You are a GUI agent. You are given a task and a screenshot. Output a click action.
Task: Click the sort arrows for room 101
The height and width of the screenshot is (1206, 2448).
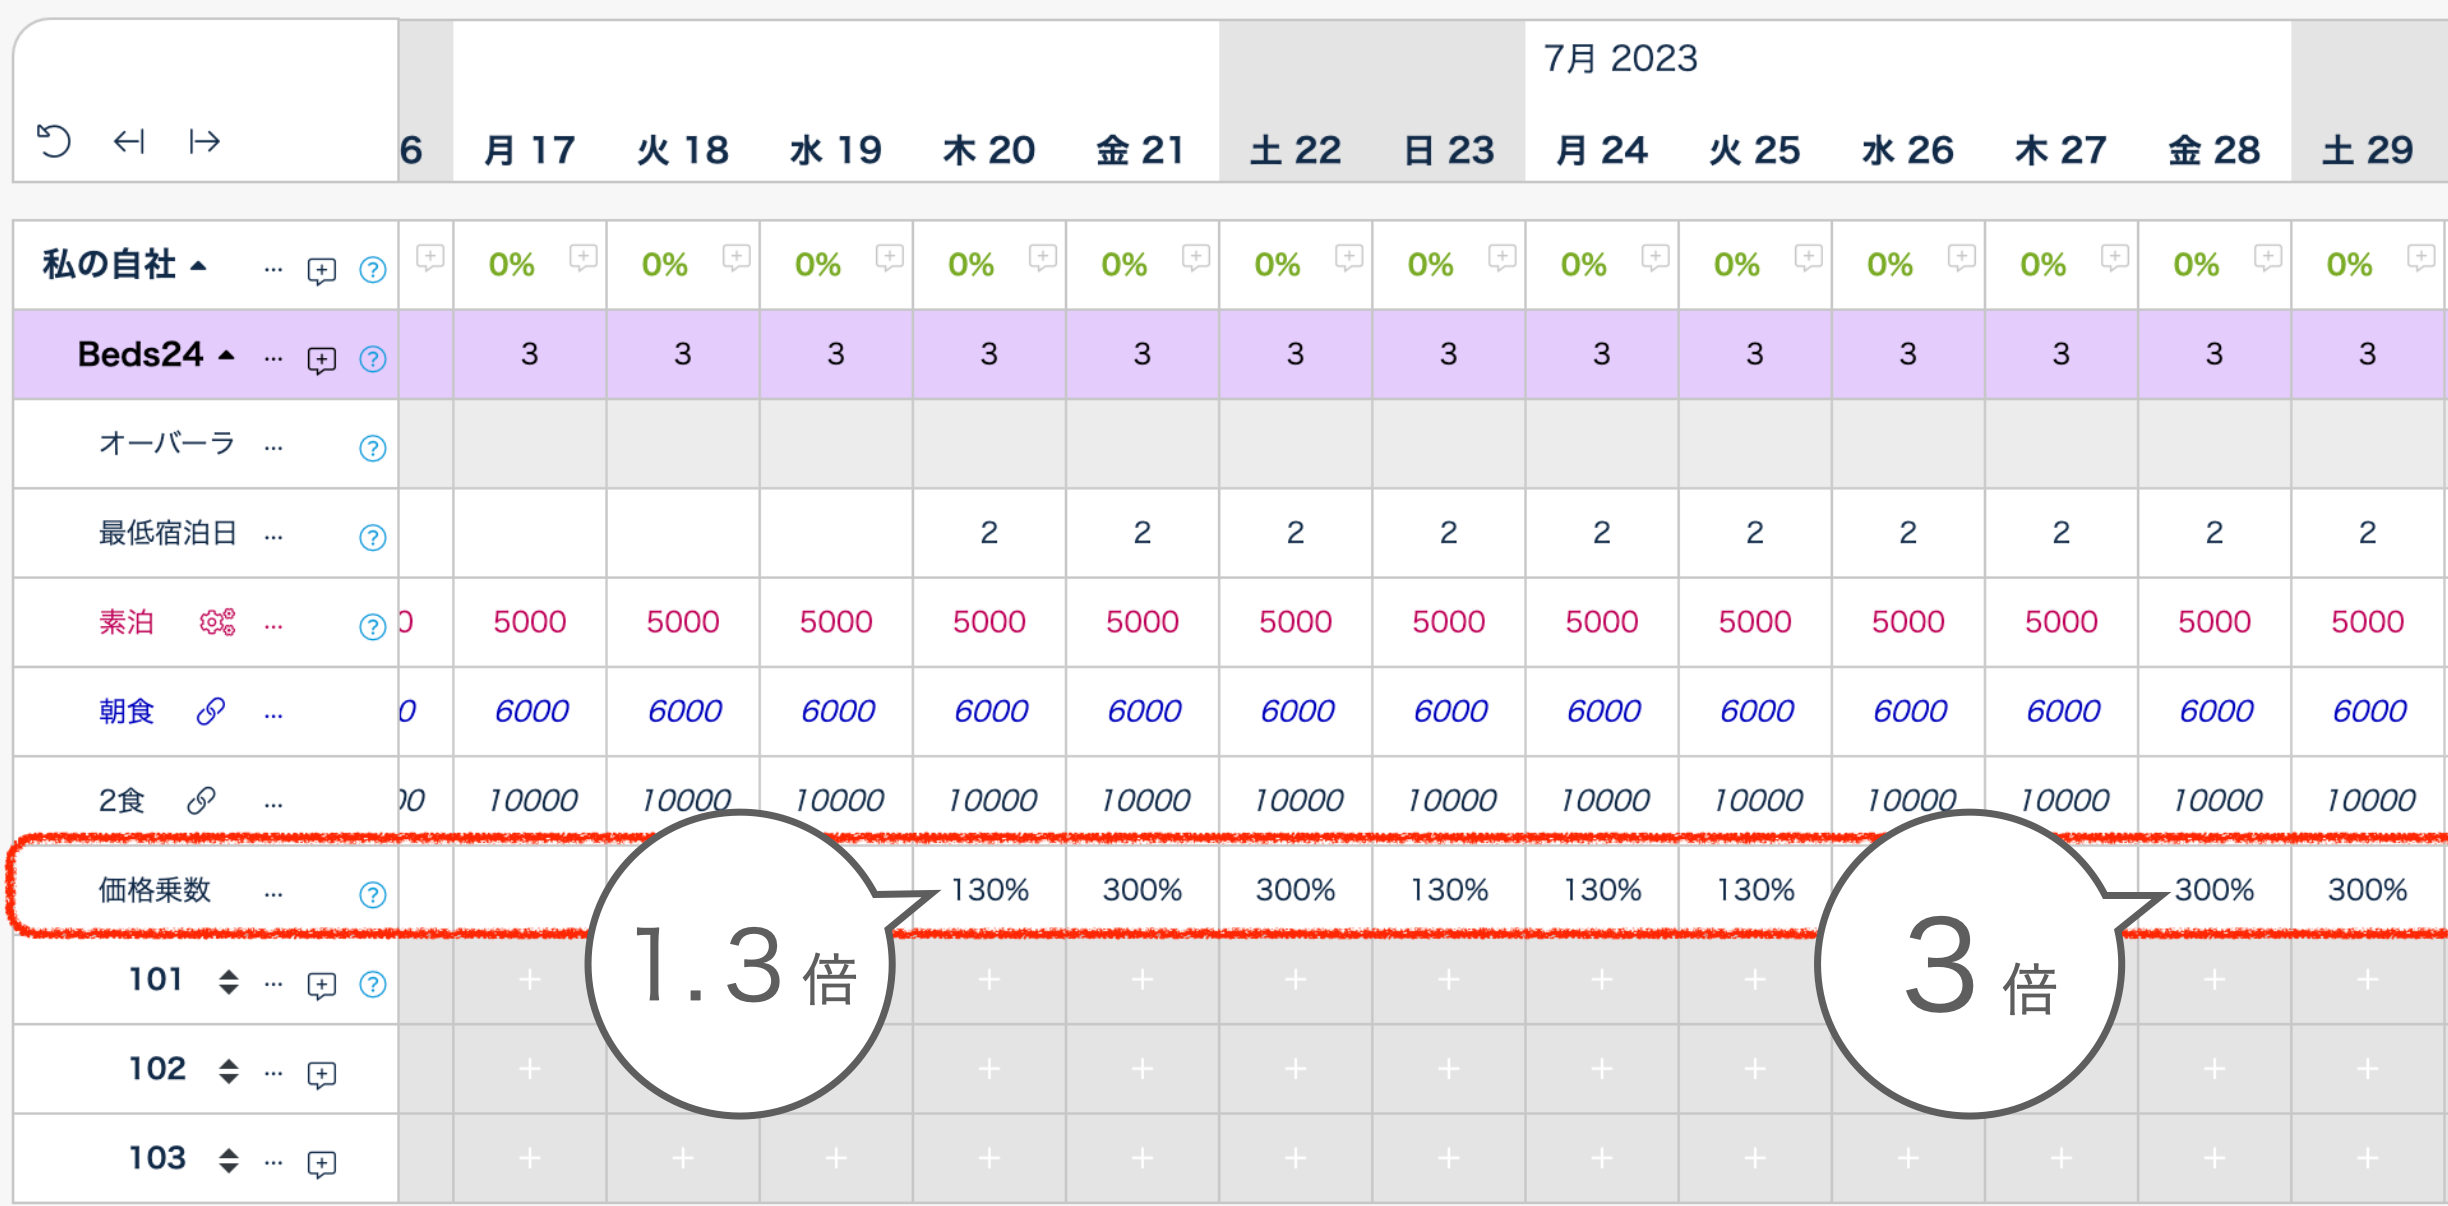click(229, 982)
